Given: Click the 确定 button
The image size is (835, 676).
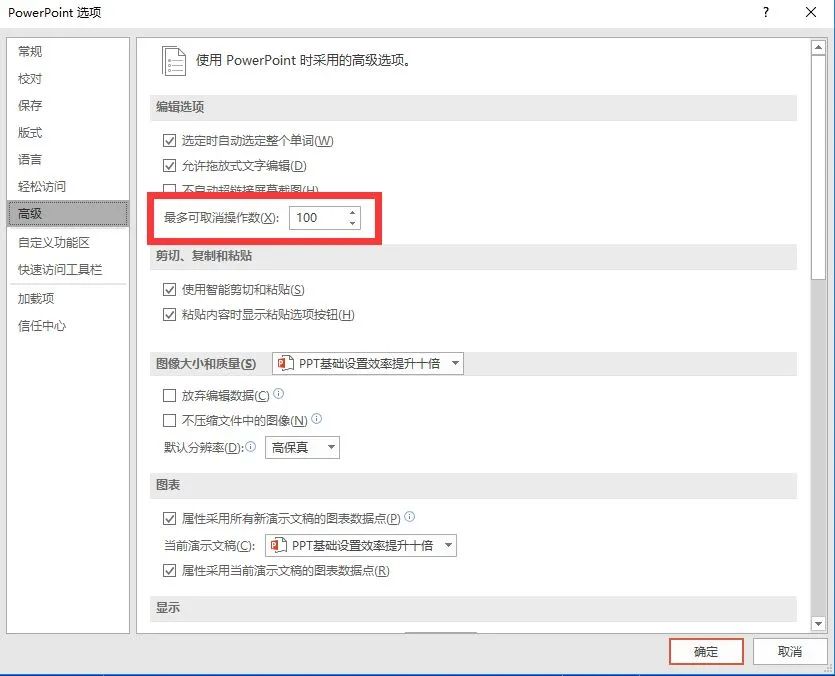Looking at the screenshot, I should coord(705,651).
